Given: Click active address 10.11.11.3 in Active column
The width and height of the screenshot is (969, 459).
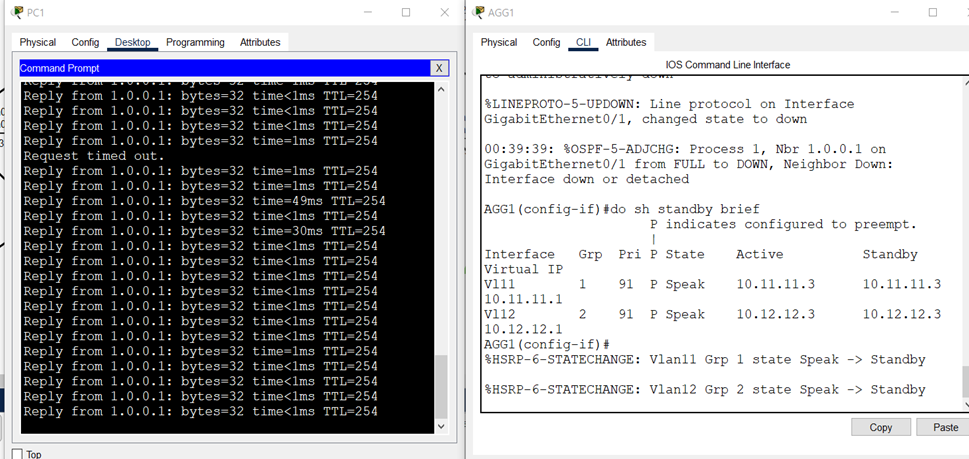Looking at the screenshot, I should pos(776,284).
